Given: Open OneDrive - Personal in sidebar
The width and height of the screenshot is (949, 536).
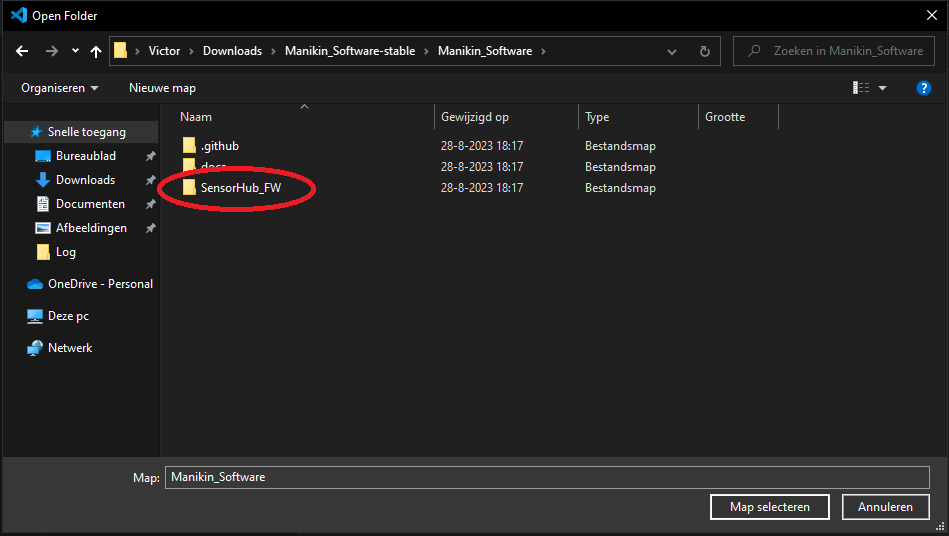Looking at the screenshot, I should pyautogui.click(x=100, y=284).
